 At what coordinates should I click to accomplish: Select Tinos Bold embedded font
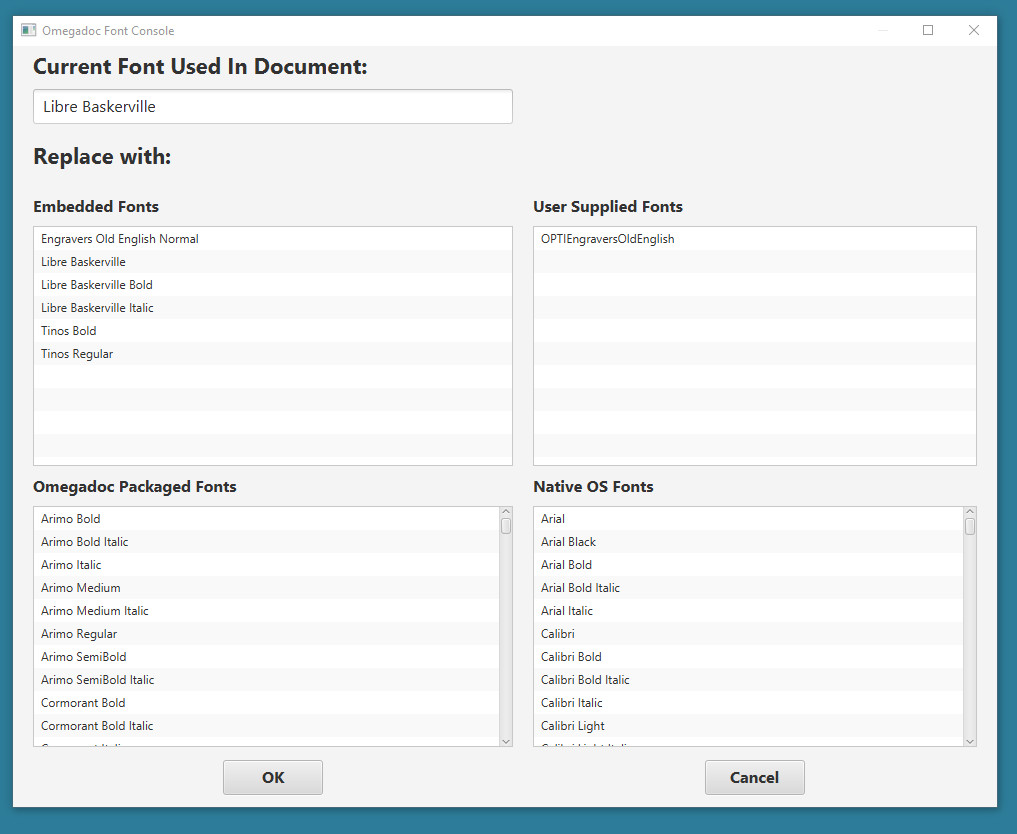(273, 331)
